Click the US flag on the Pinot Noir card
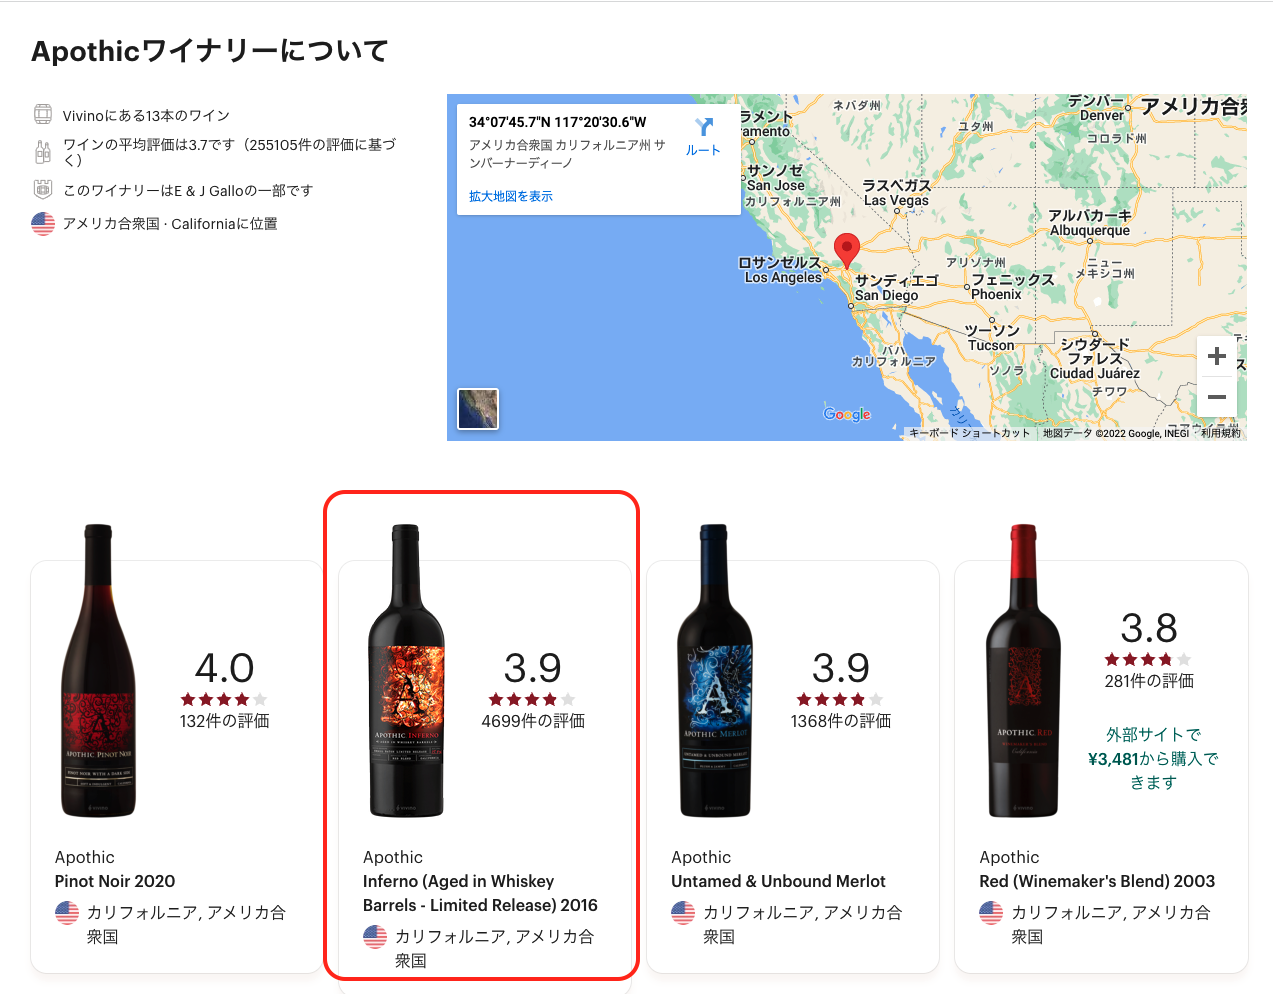 (x=67, y=912)
